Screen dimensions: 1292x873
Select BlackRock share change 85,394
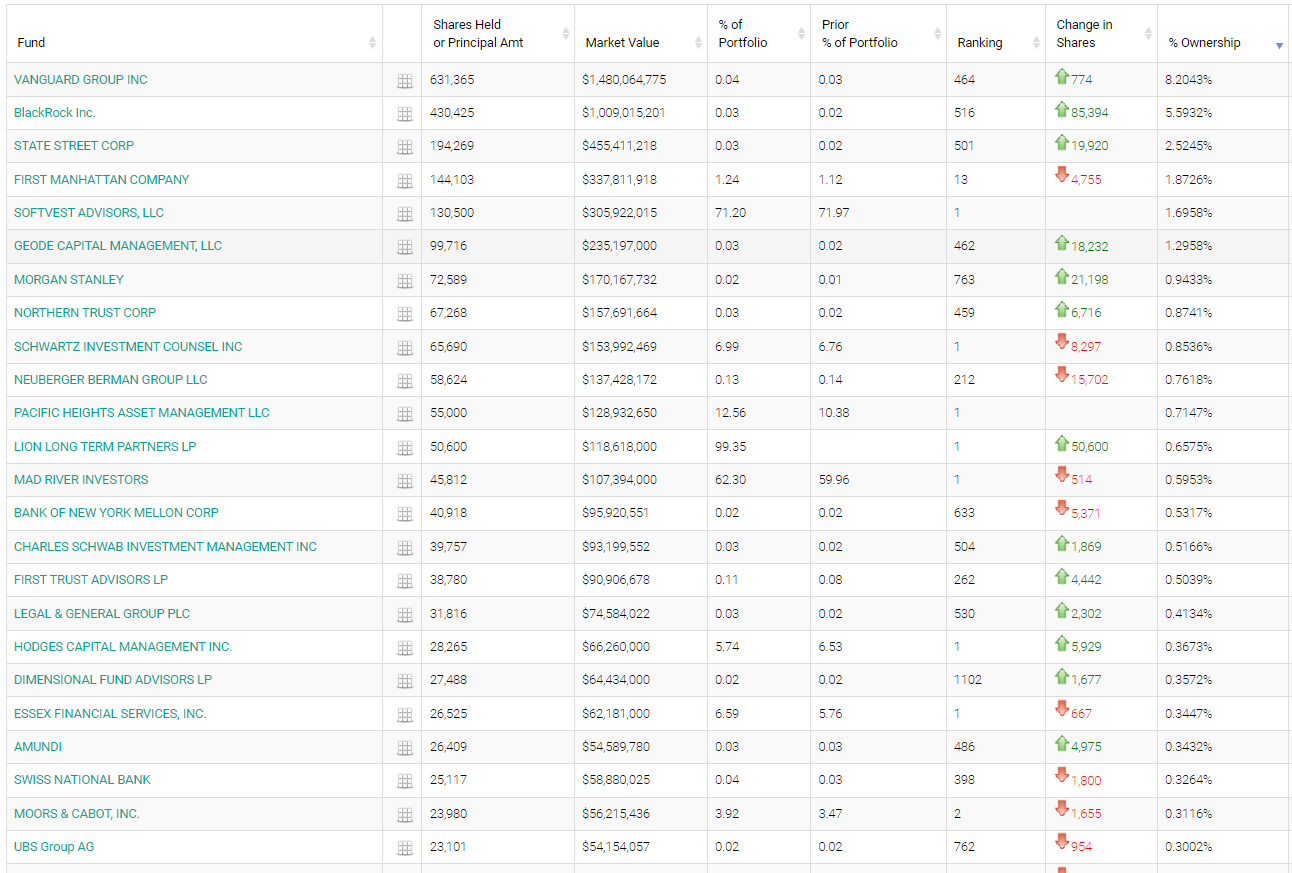1089,113
